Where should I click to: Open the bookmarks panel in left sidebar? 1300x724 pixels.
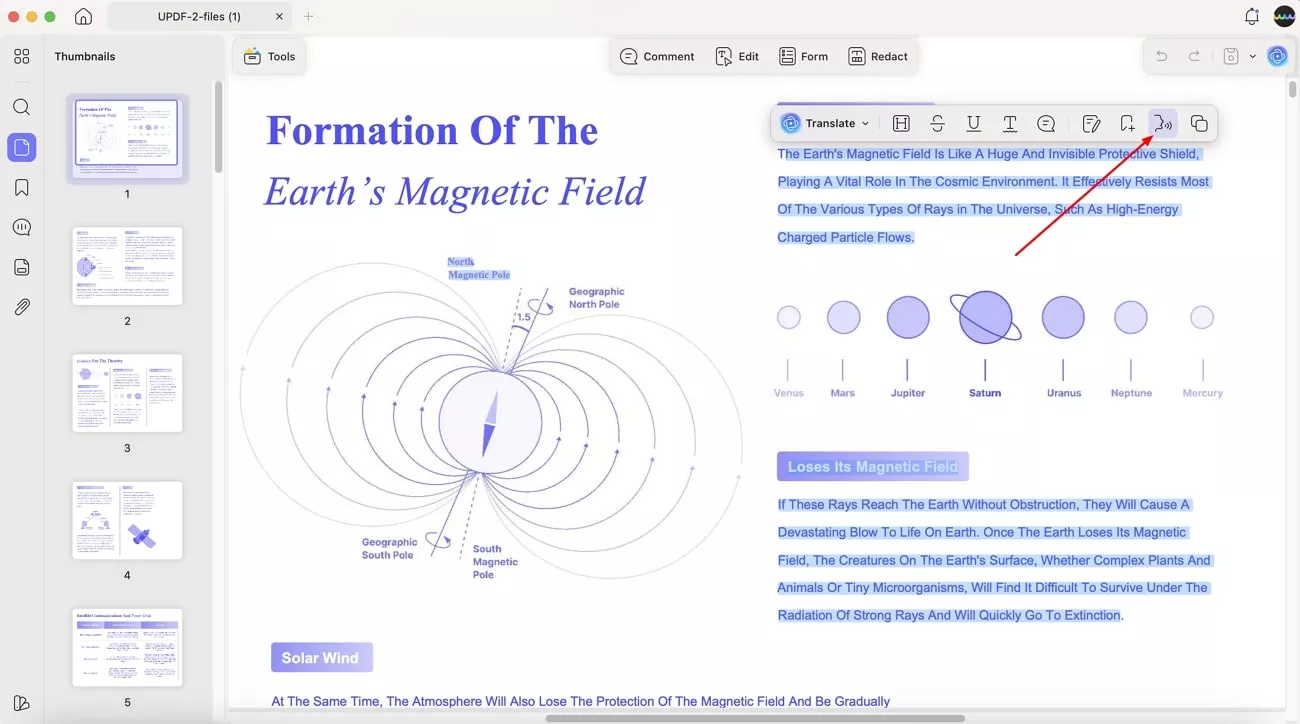[22, 188]
